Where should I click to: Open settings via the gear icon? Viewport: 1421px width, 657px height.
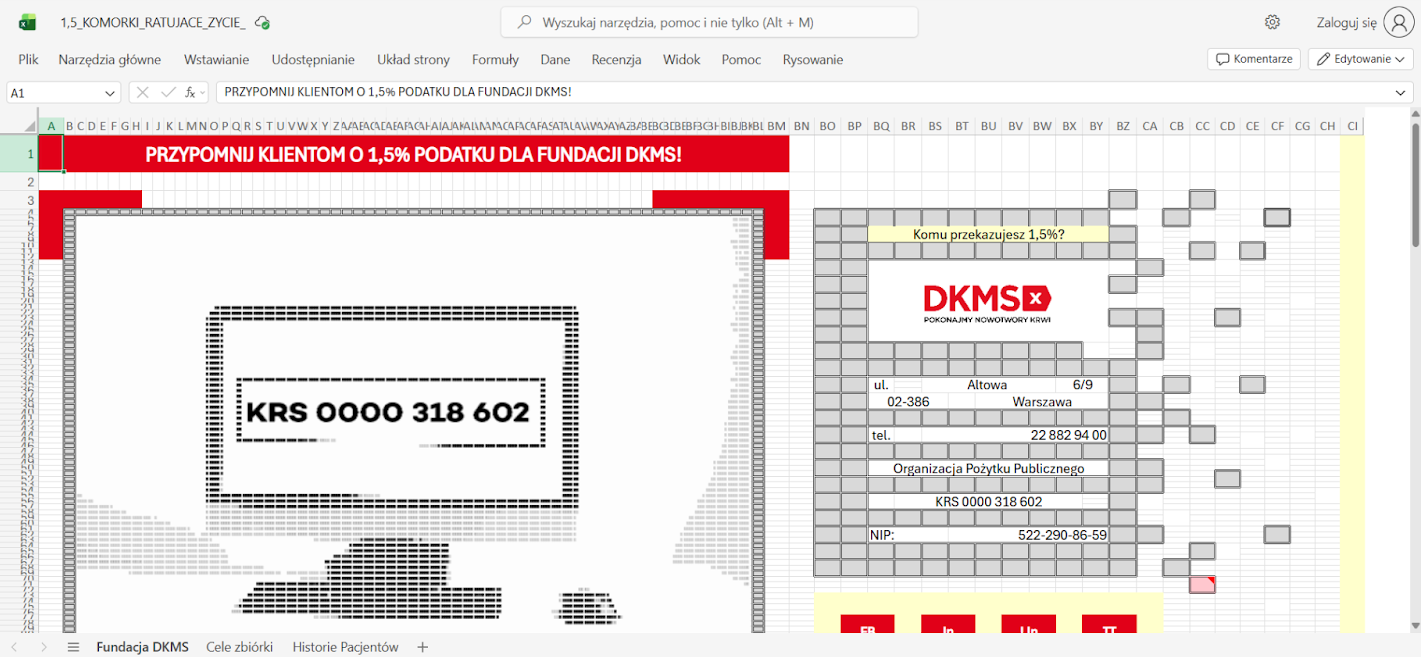[1272, 22]
